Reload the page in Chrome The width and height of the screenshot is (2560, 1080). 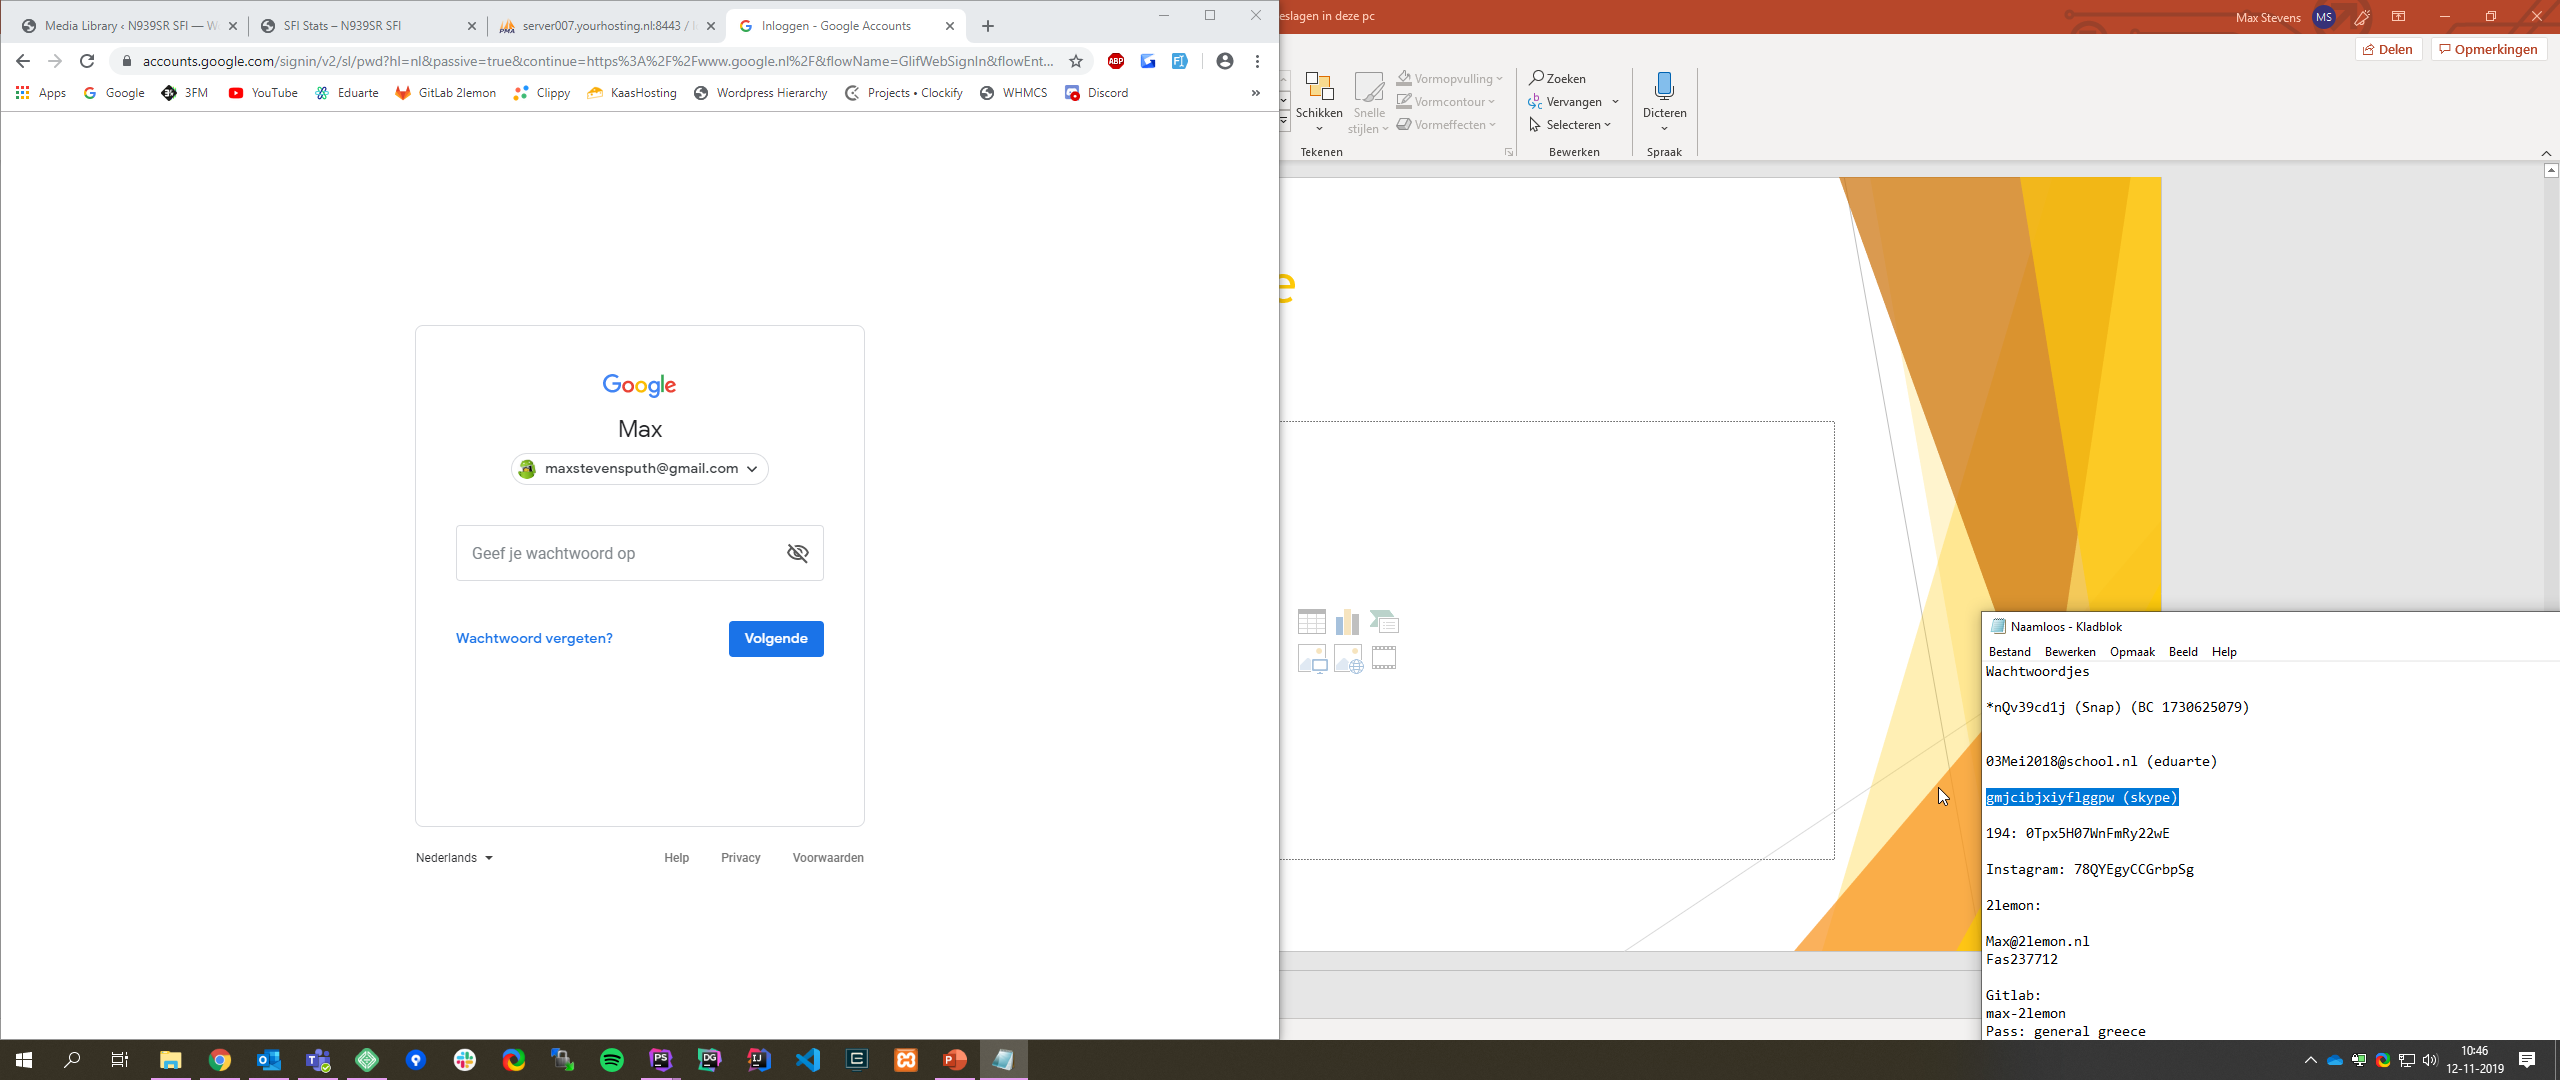(x=87, y=61)
